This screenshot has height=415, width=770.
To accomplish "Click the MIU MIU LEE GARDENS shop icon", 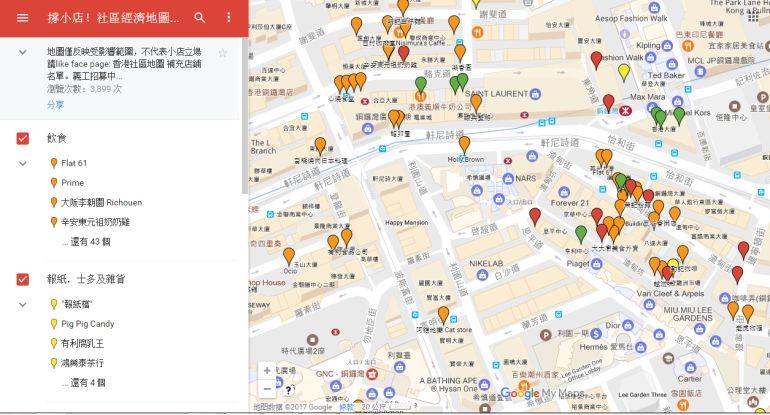I will [700, 329].
